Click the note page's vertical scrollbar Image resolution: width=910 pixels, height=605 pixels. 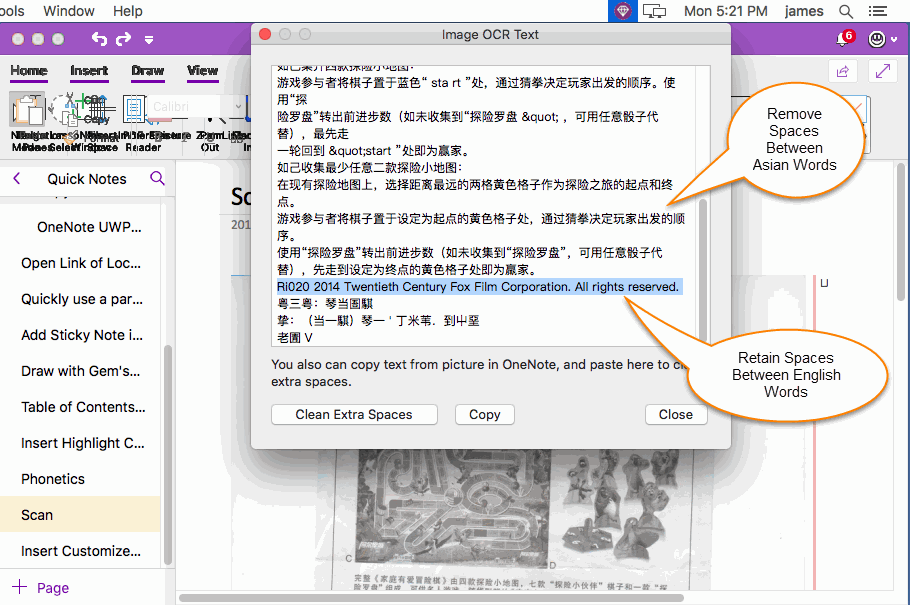click(901, 233)
